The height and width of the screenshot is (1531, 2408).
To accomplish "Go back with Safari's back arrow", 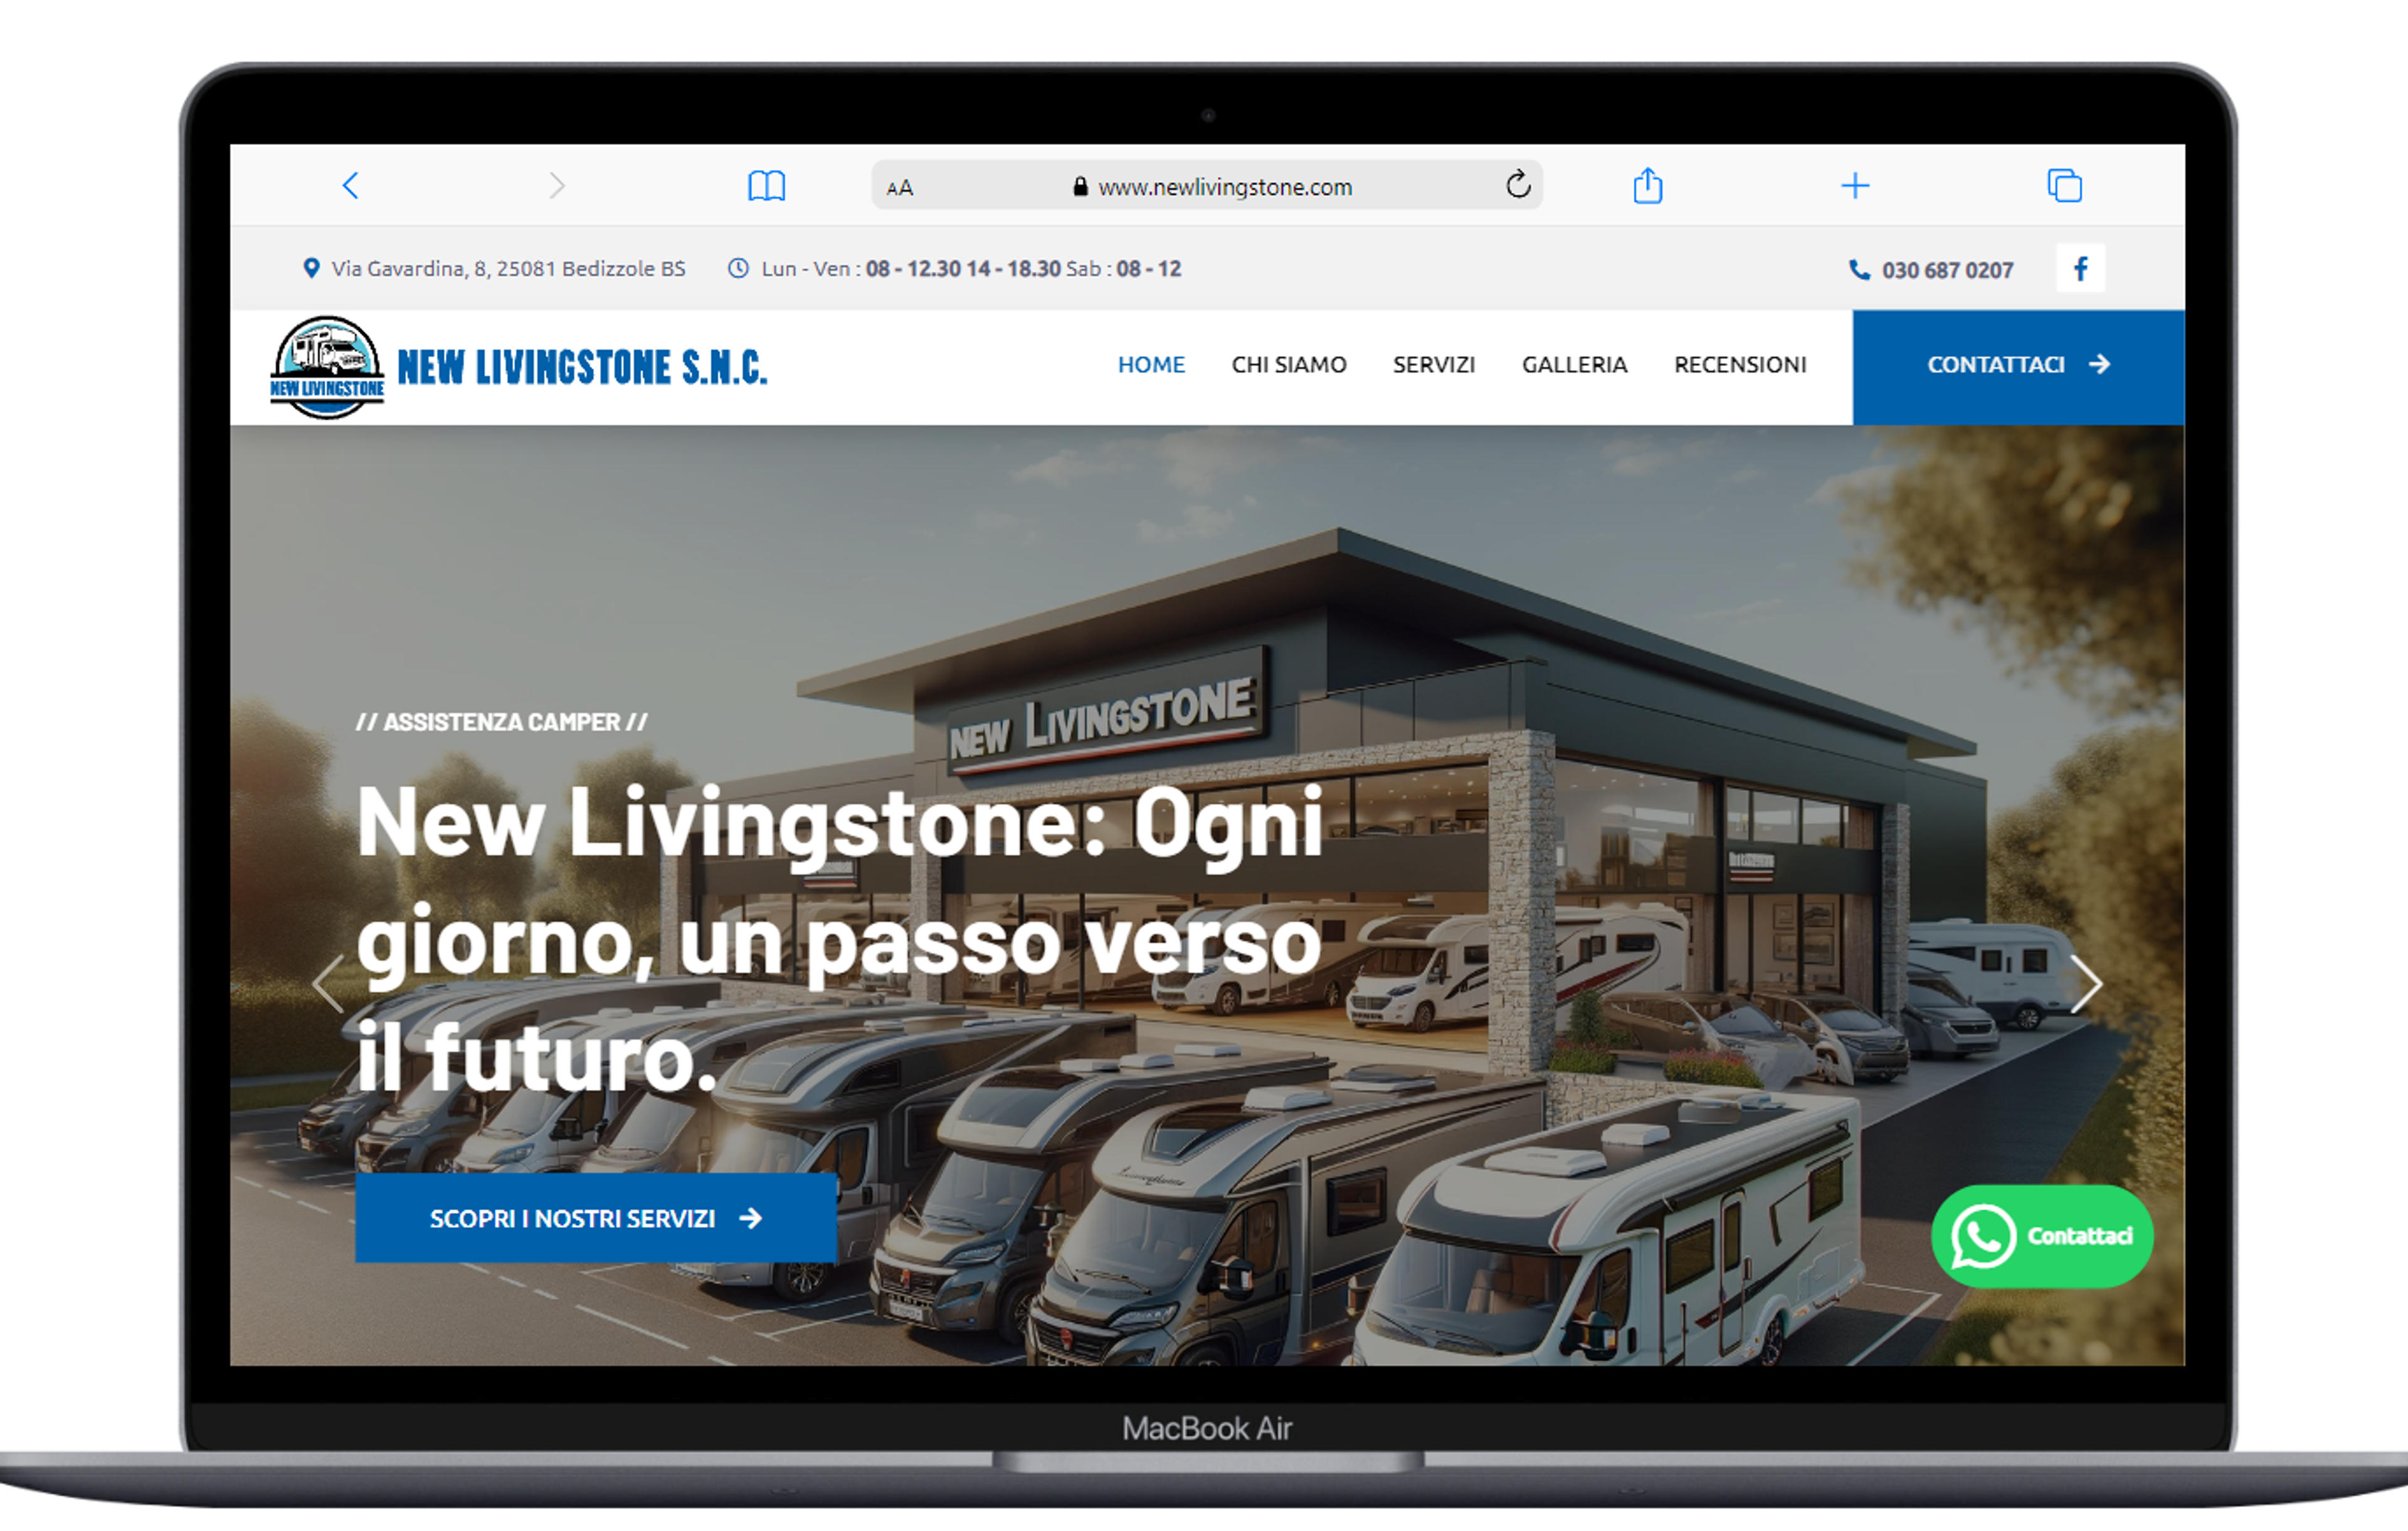I will coord(350,186).
